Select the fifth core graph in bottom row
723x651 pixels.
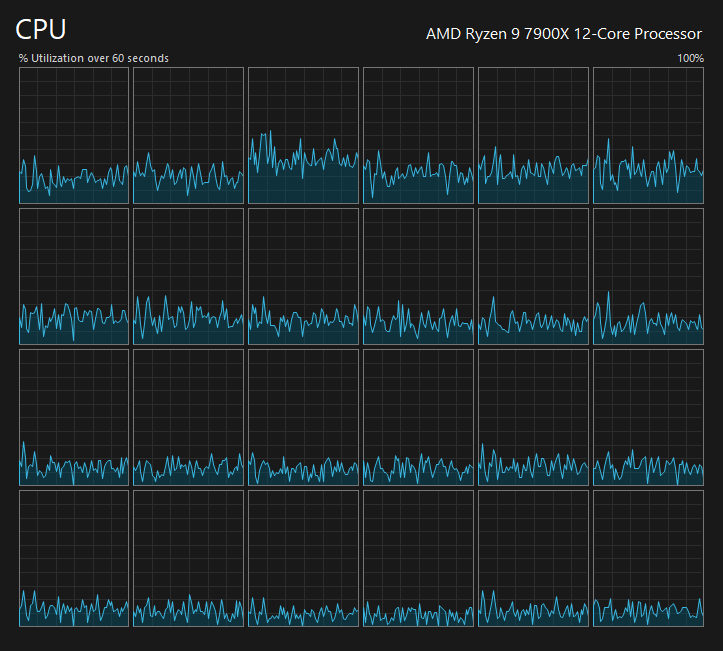tap(533, 558)
